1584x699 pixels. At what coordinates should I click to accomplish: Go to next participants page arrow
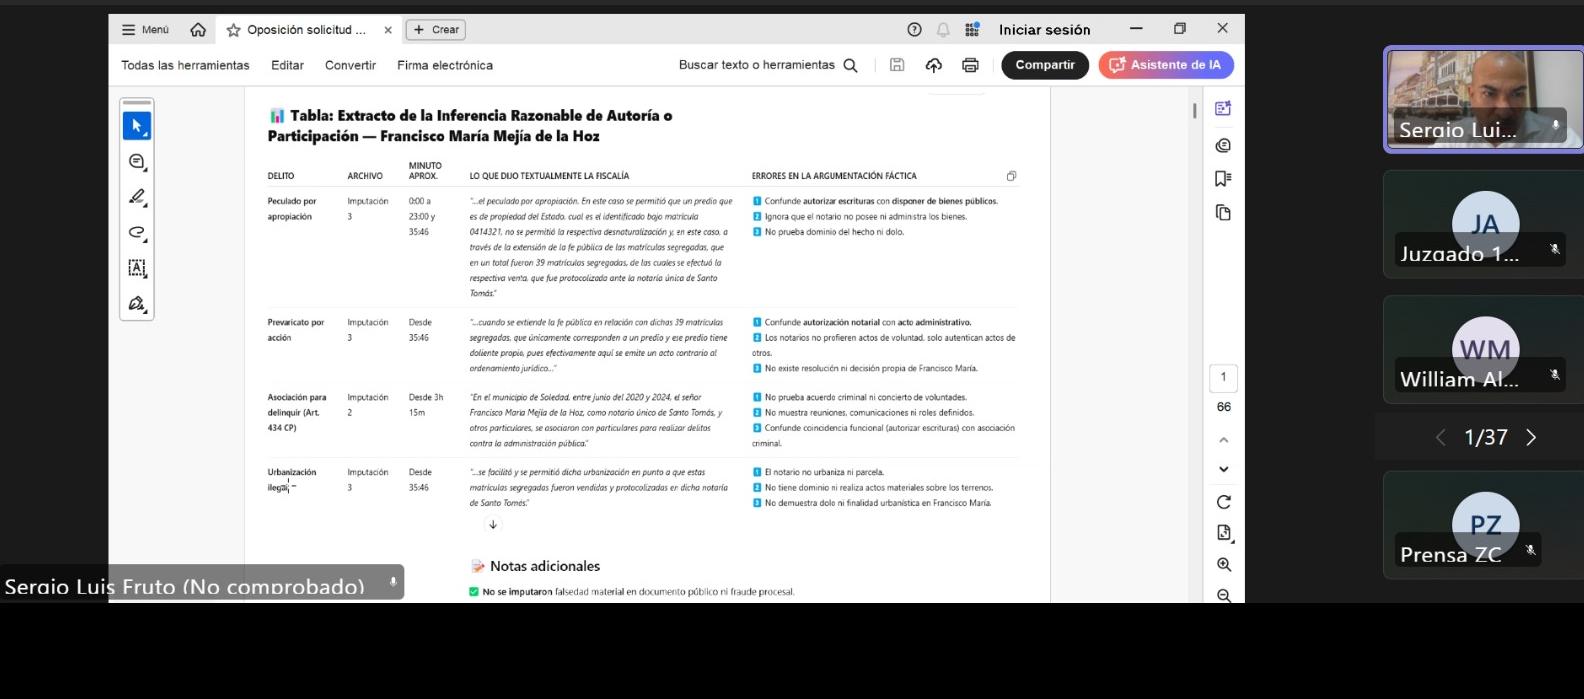click(x=1531, y=437)
